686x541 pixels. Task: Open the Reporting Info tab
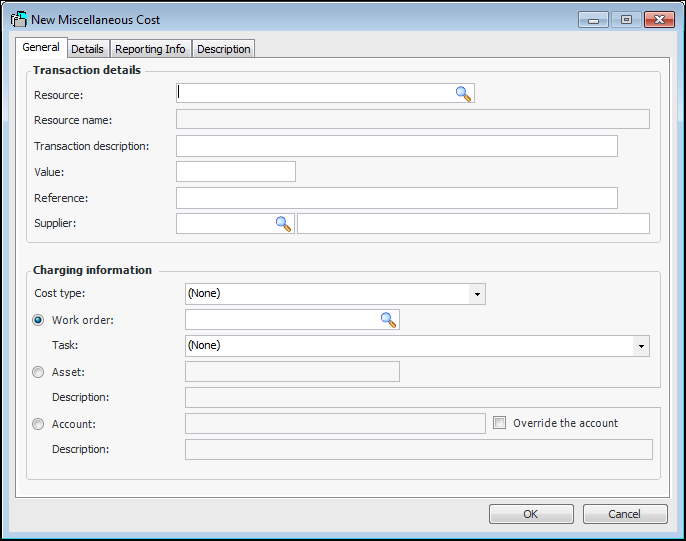(150, 49)
